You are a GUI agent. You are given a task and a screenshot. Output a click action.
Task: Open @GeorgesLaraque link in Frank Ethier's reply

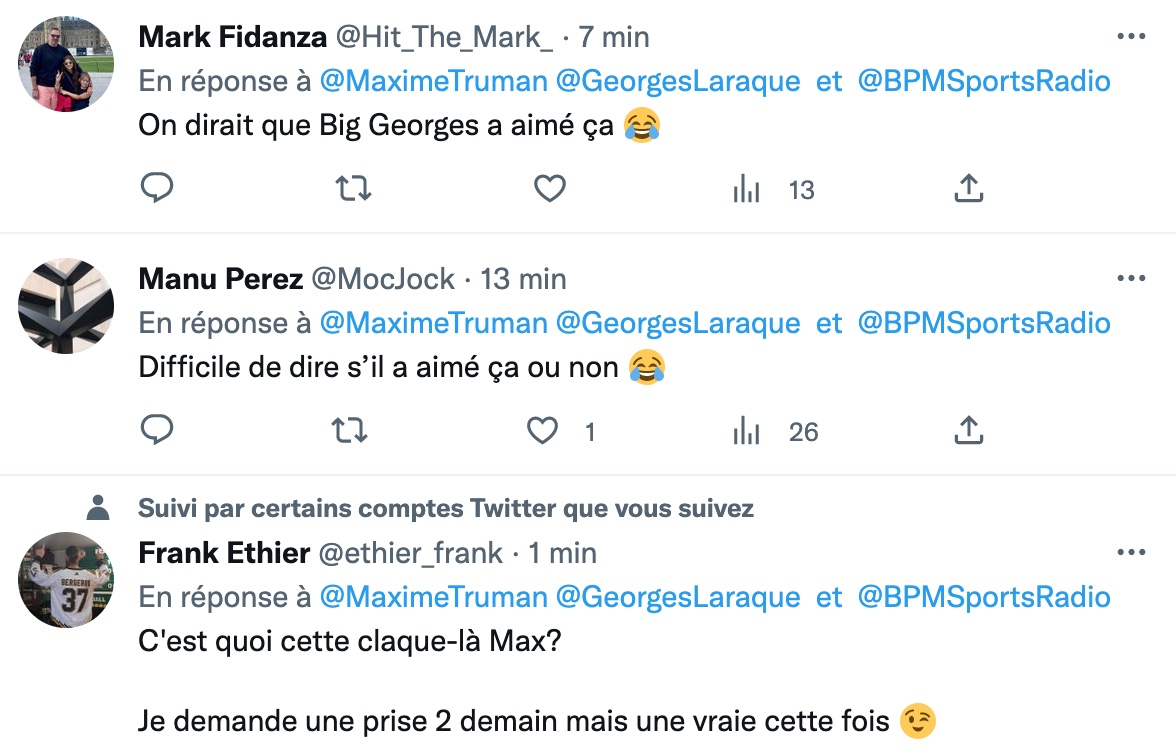pyautogui.click(x=677, y=598)
